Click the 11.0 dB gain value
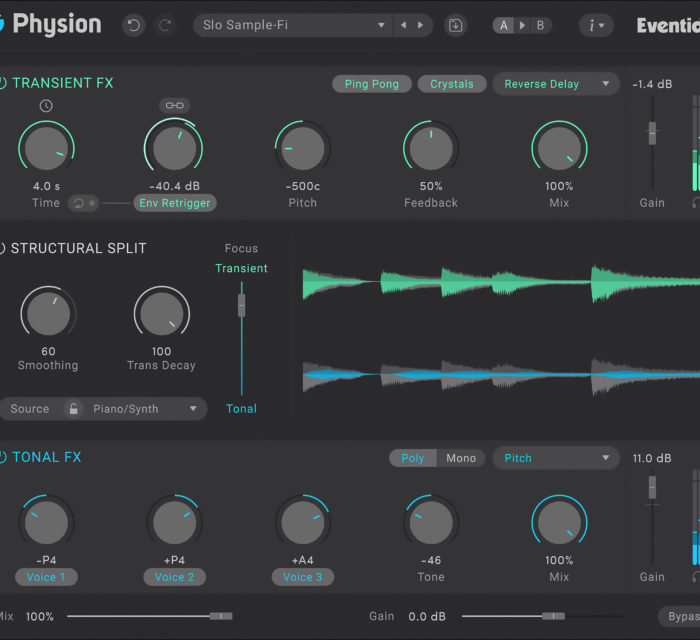The height and width of the screenshot is (640, 700). pos(652,458)
